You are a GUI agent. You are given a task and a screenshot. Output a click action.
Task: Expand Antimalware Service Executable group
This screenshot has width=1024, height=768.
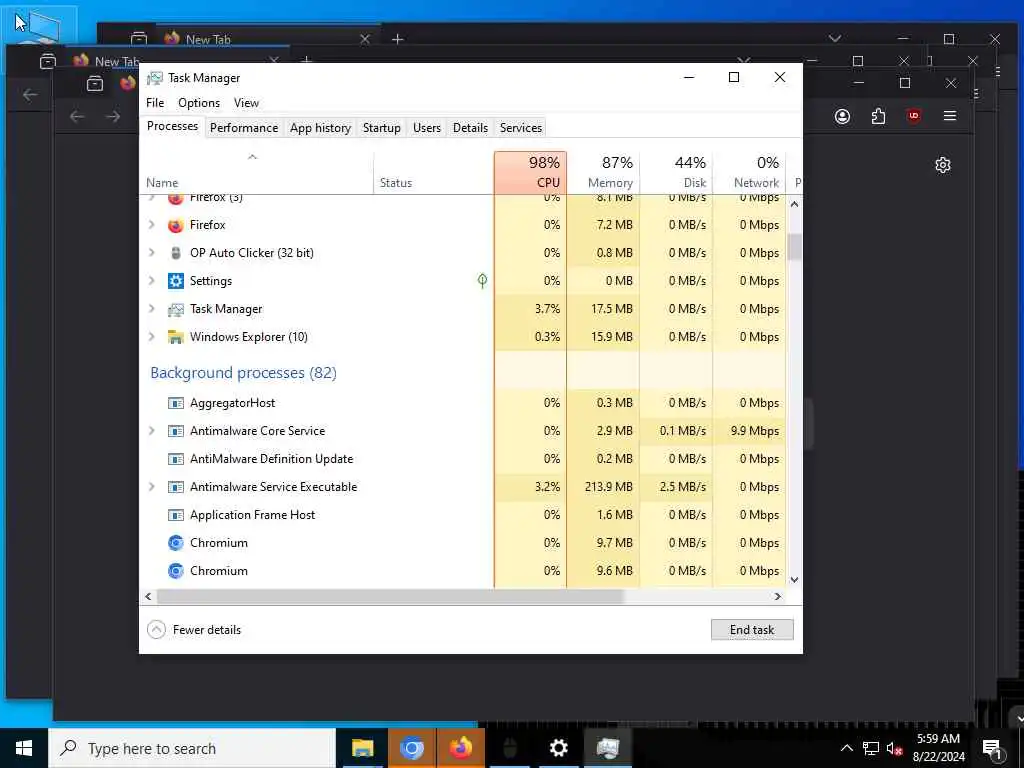[152, 487]
